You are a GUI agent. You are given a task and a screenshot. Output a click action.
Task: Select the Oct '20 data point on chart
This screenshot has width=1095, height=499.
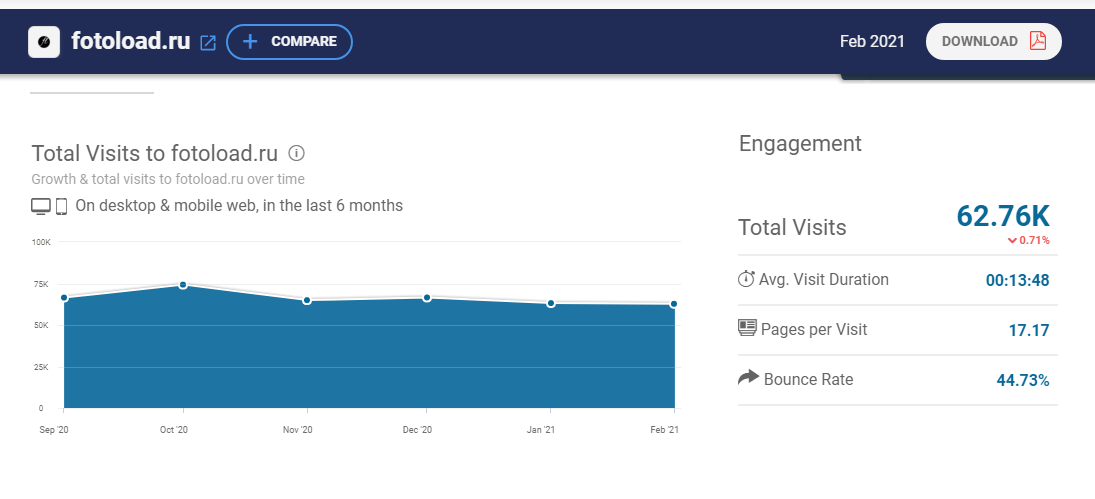pyautogui.click(x=183, y=285)
